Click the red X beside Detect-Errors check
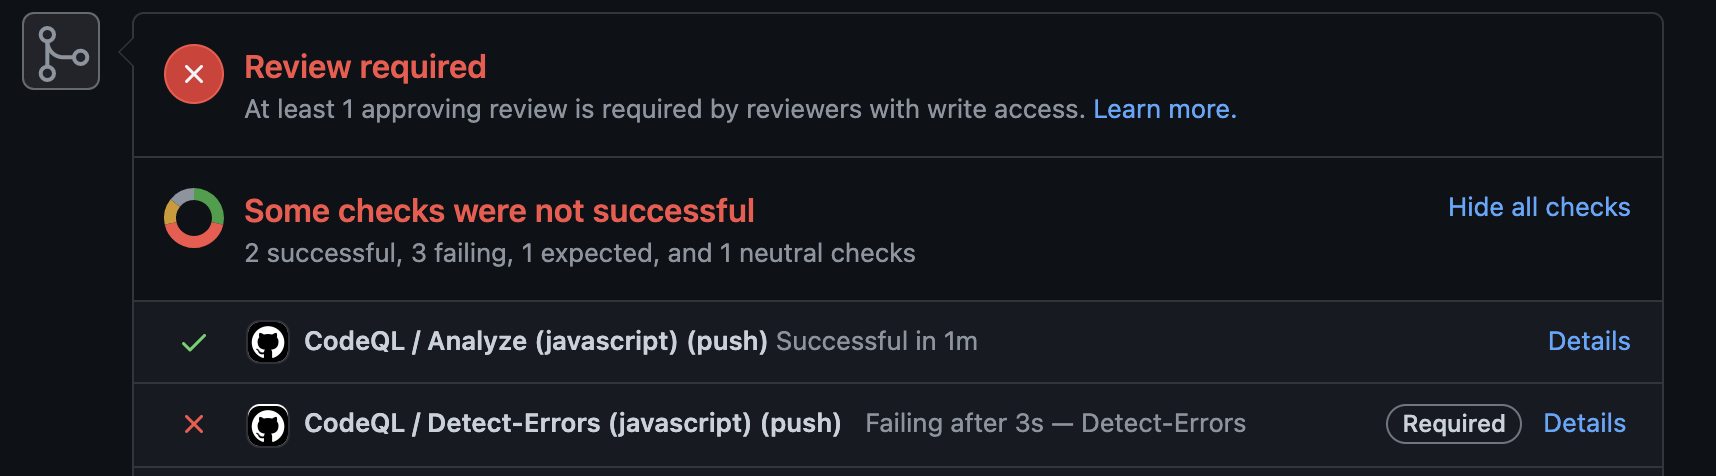 pyautogui.click(x=194, y=425)
